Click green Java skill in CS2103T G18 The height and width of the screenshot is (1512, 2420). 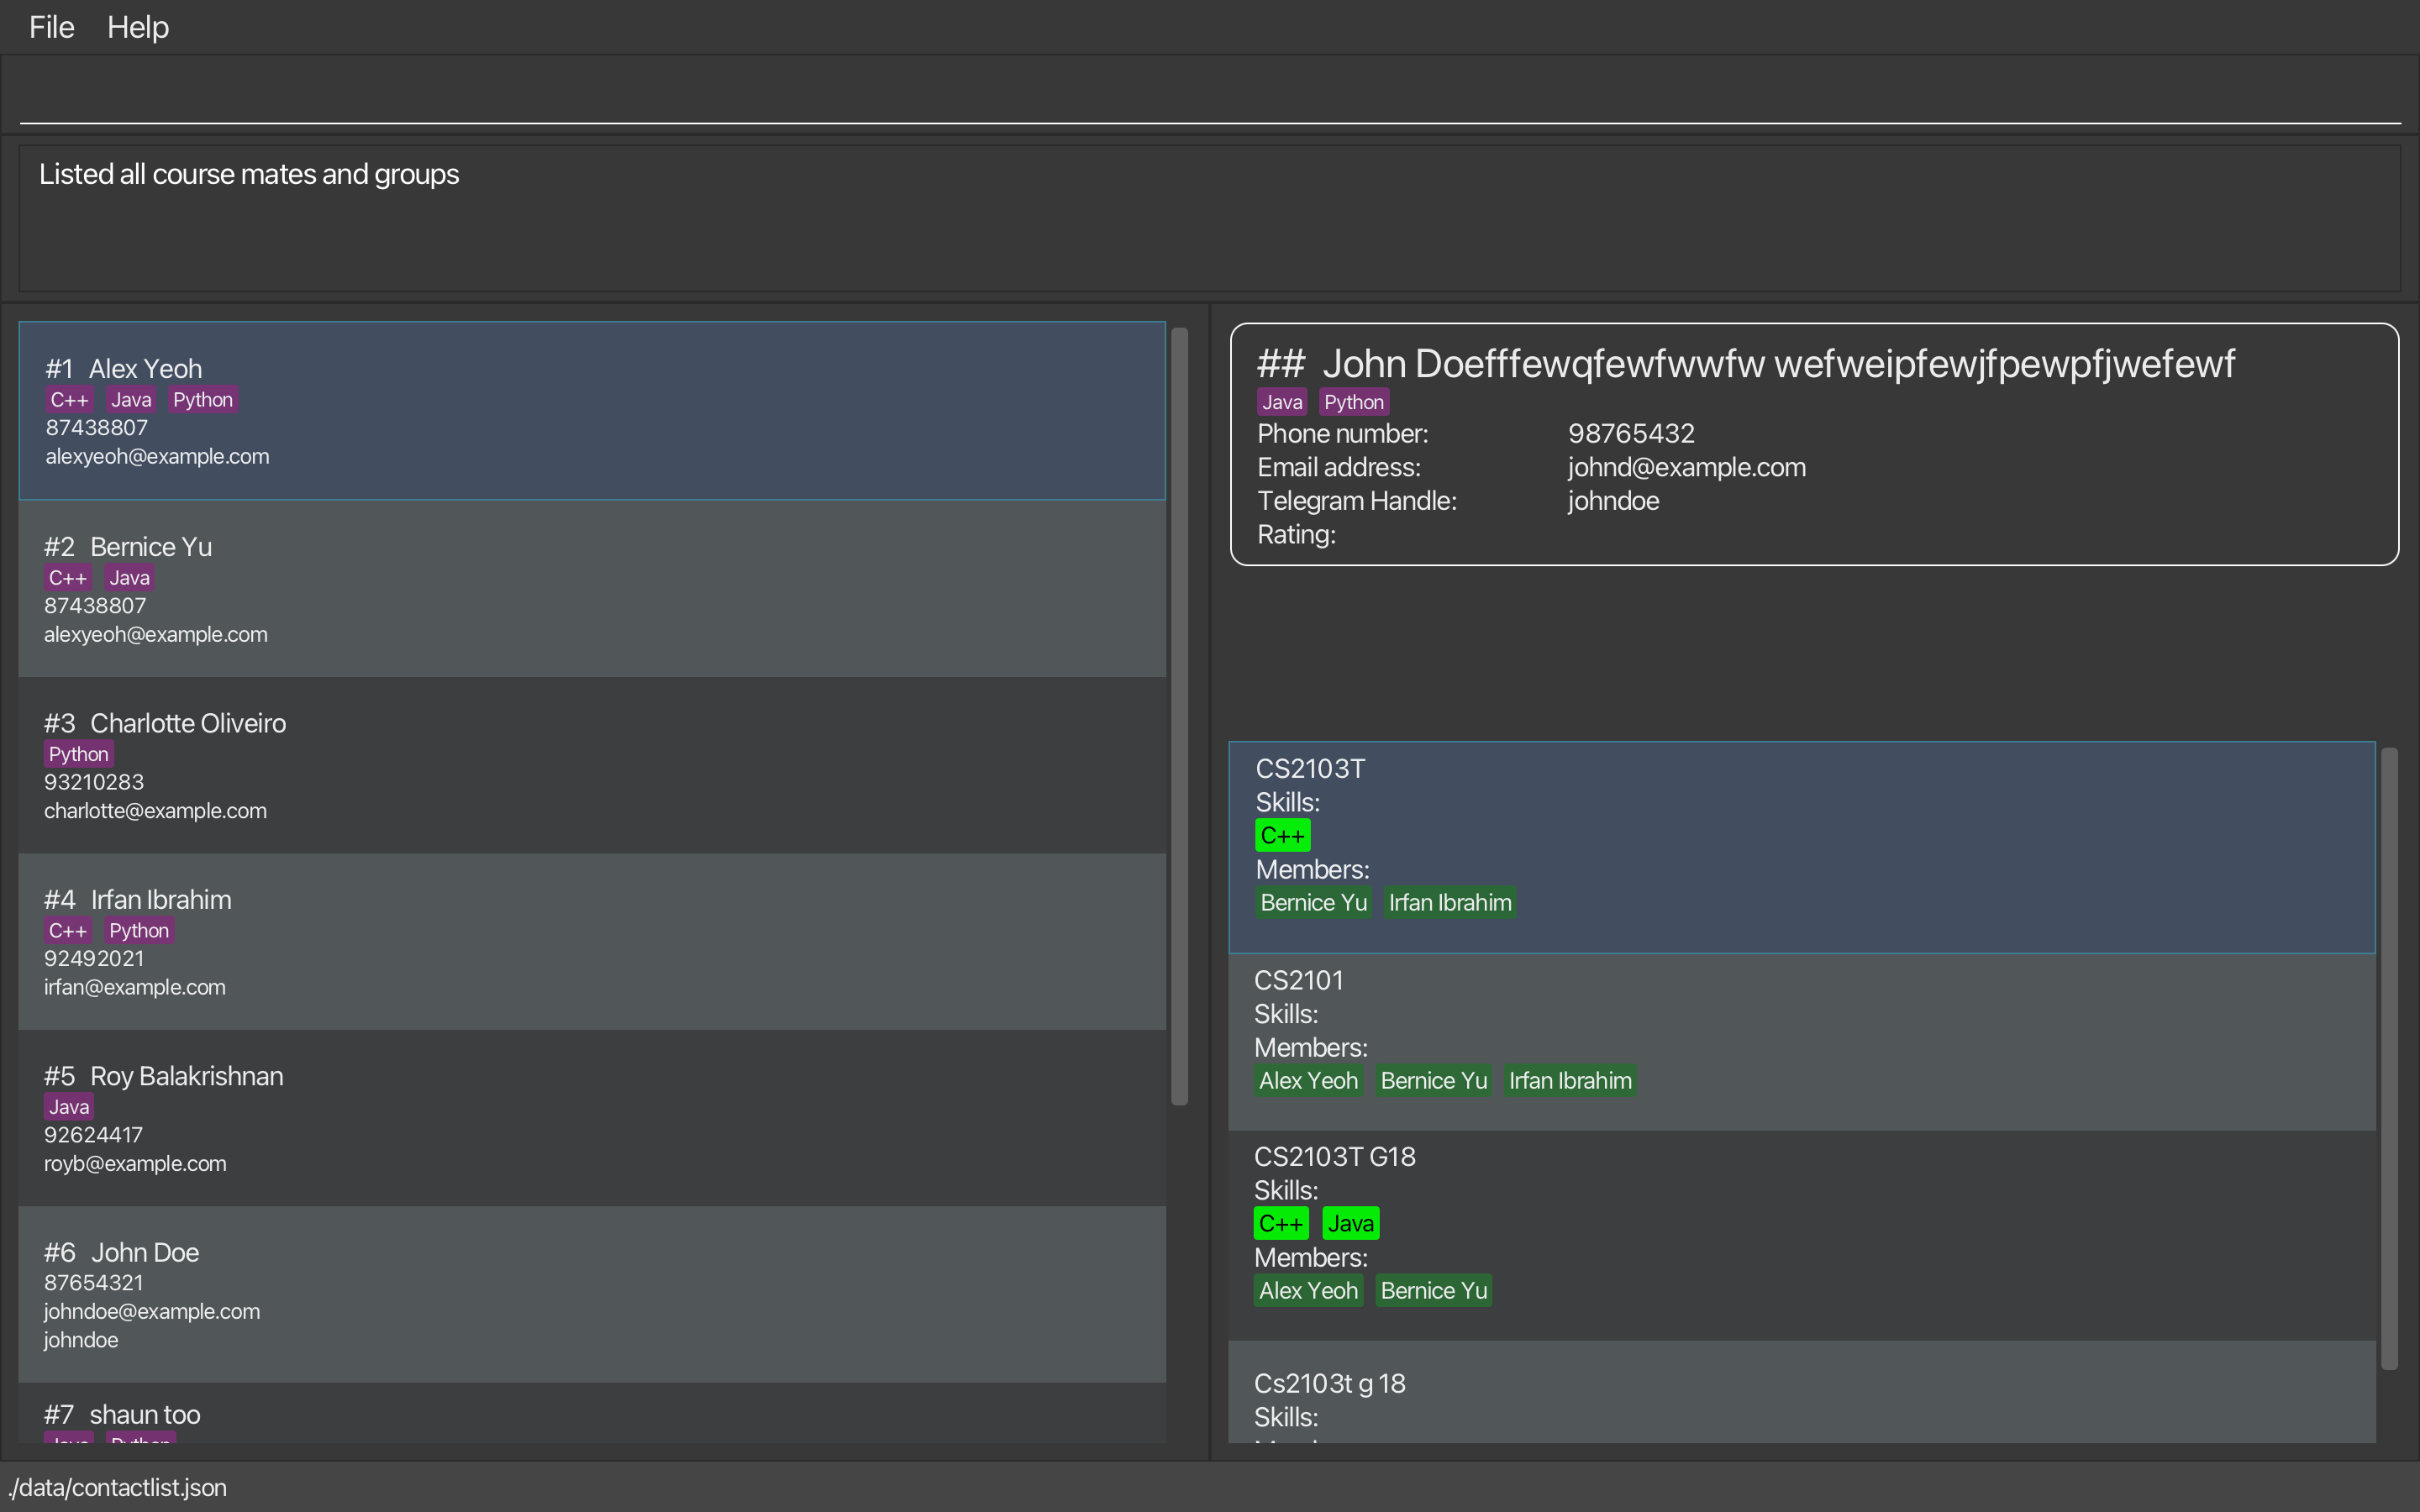(x=1350, y=1223)
